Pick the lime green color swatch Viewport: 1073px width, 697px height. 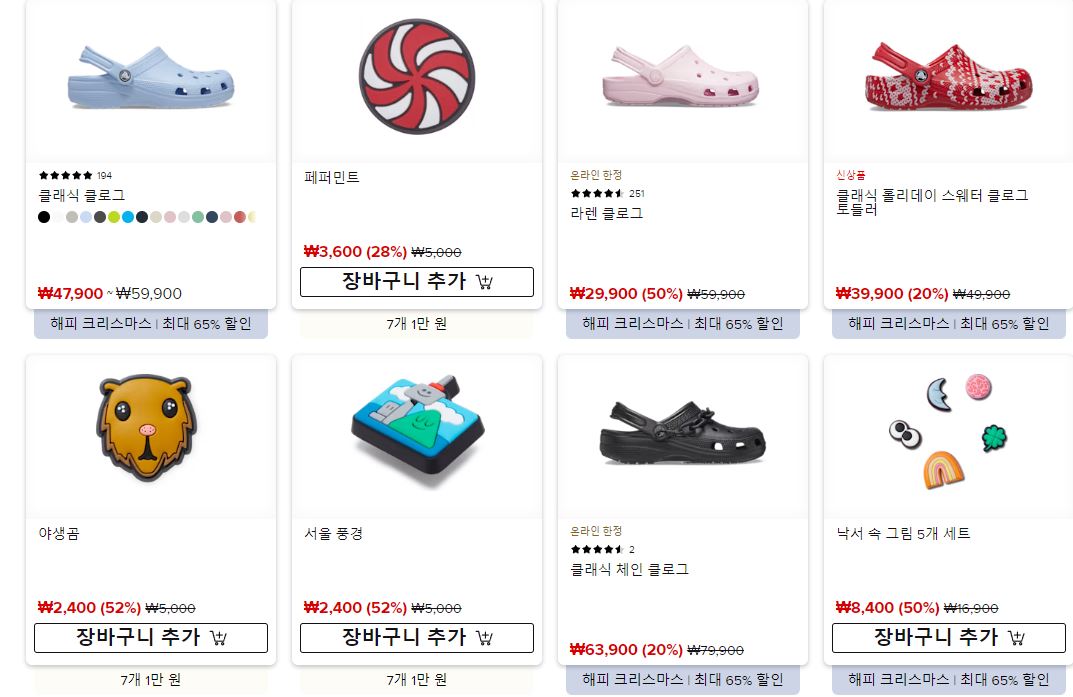(114, 217)
